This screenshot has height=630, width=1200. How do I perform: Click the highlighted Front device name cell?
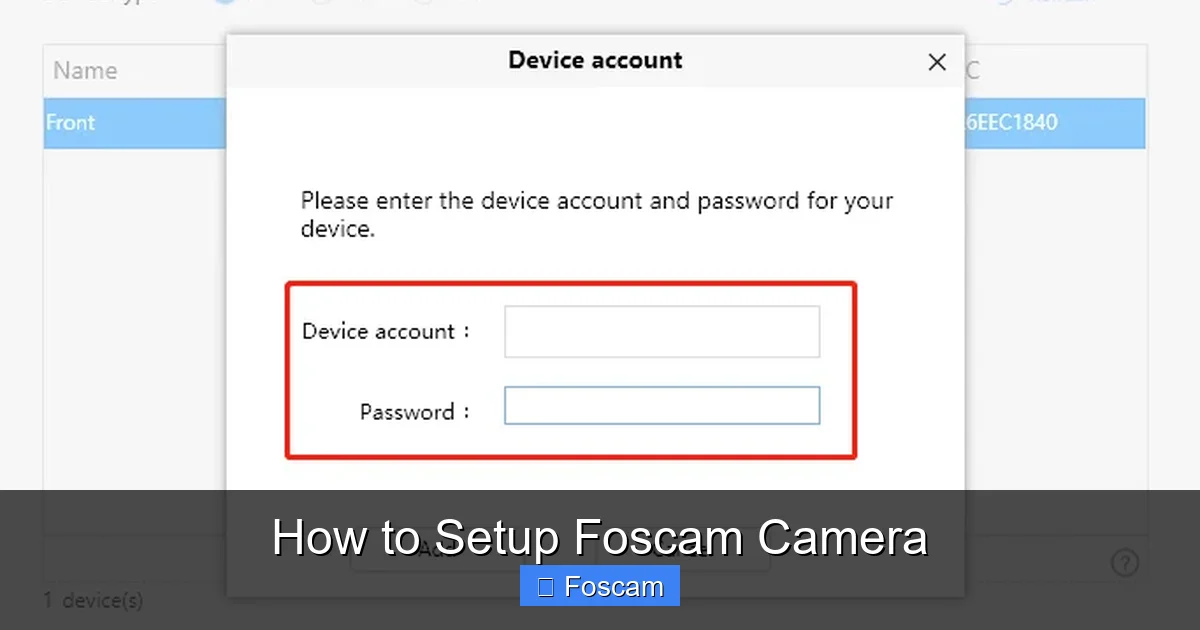click(70, 122)
